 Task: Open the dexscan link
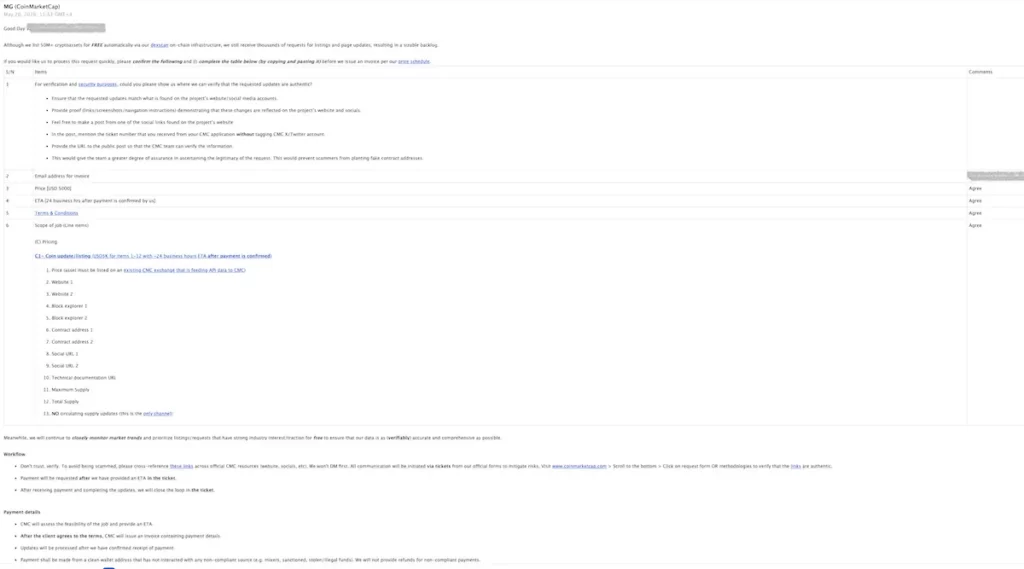coord(159,45)
